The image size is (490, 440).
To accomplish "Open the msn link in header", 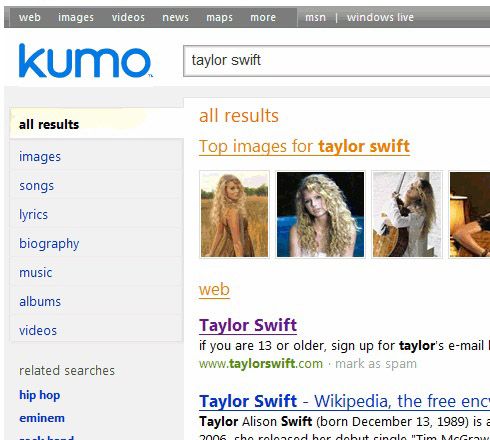I will (x=315, y=17).
